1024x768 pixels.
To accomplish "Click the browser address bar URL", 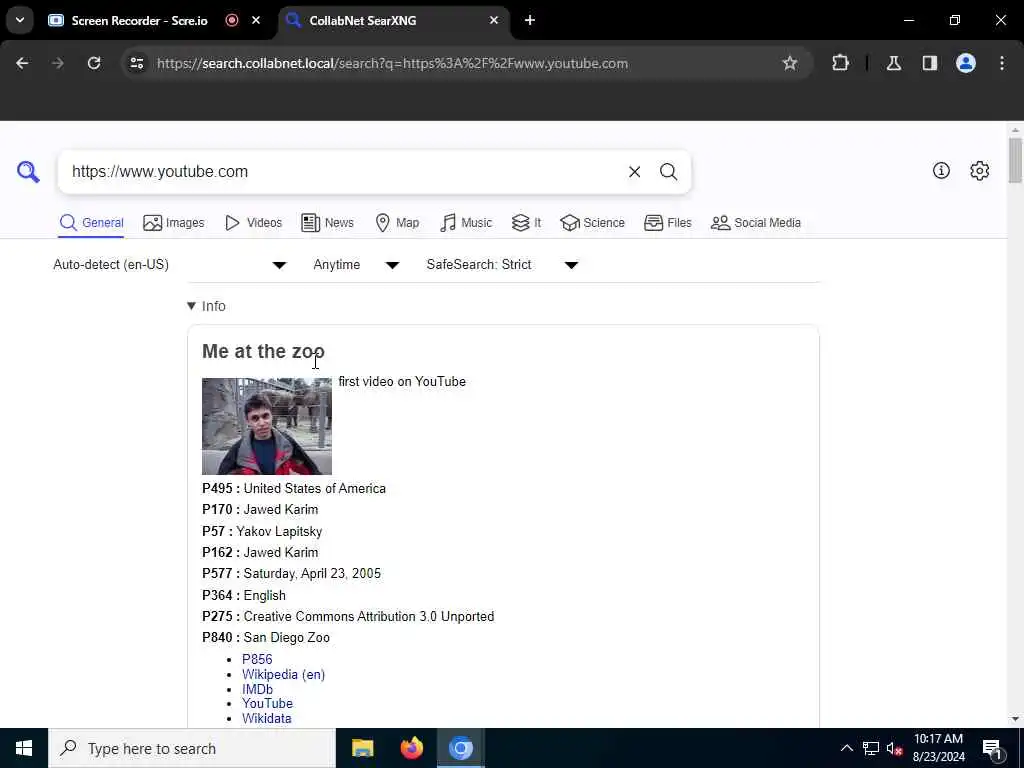I will (392, 63).
